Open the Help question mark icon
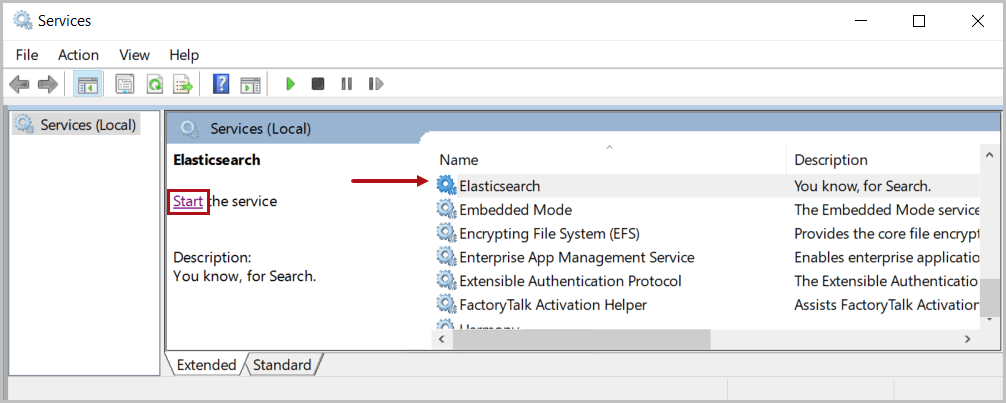Screen dimensions: 1006x403 (x=221, y=84)
